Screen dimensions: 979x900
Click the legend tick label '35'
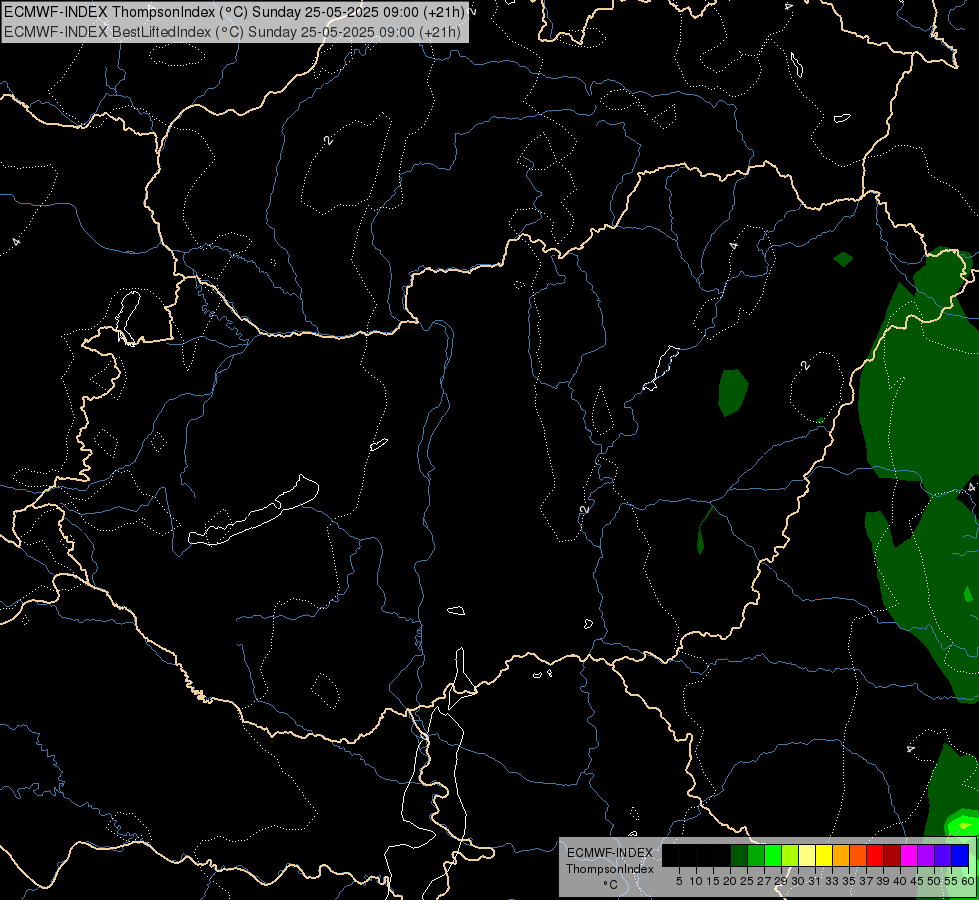(849, 881)
